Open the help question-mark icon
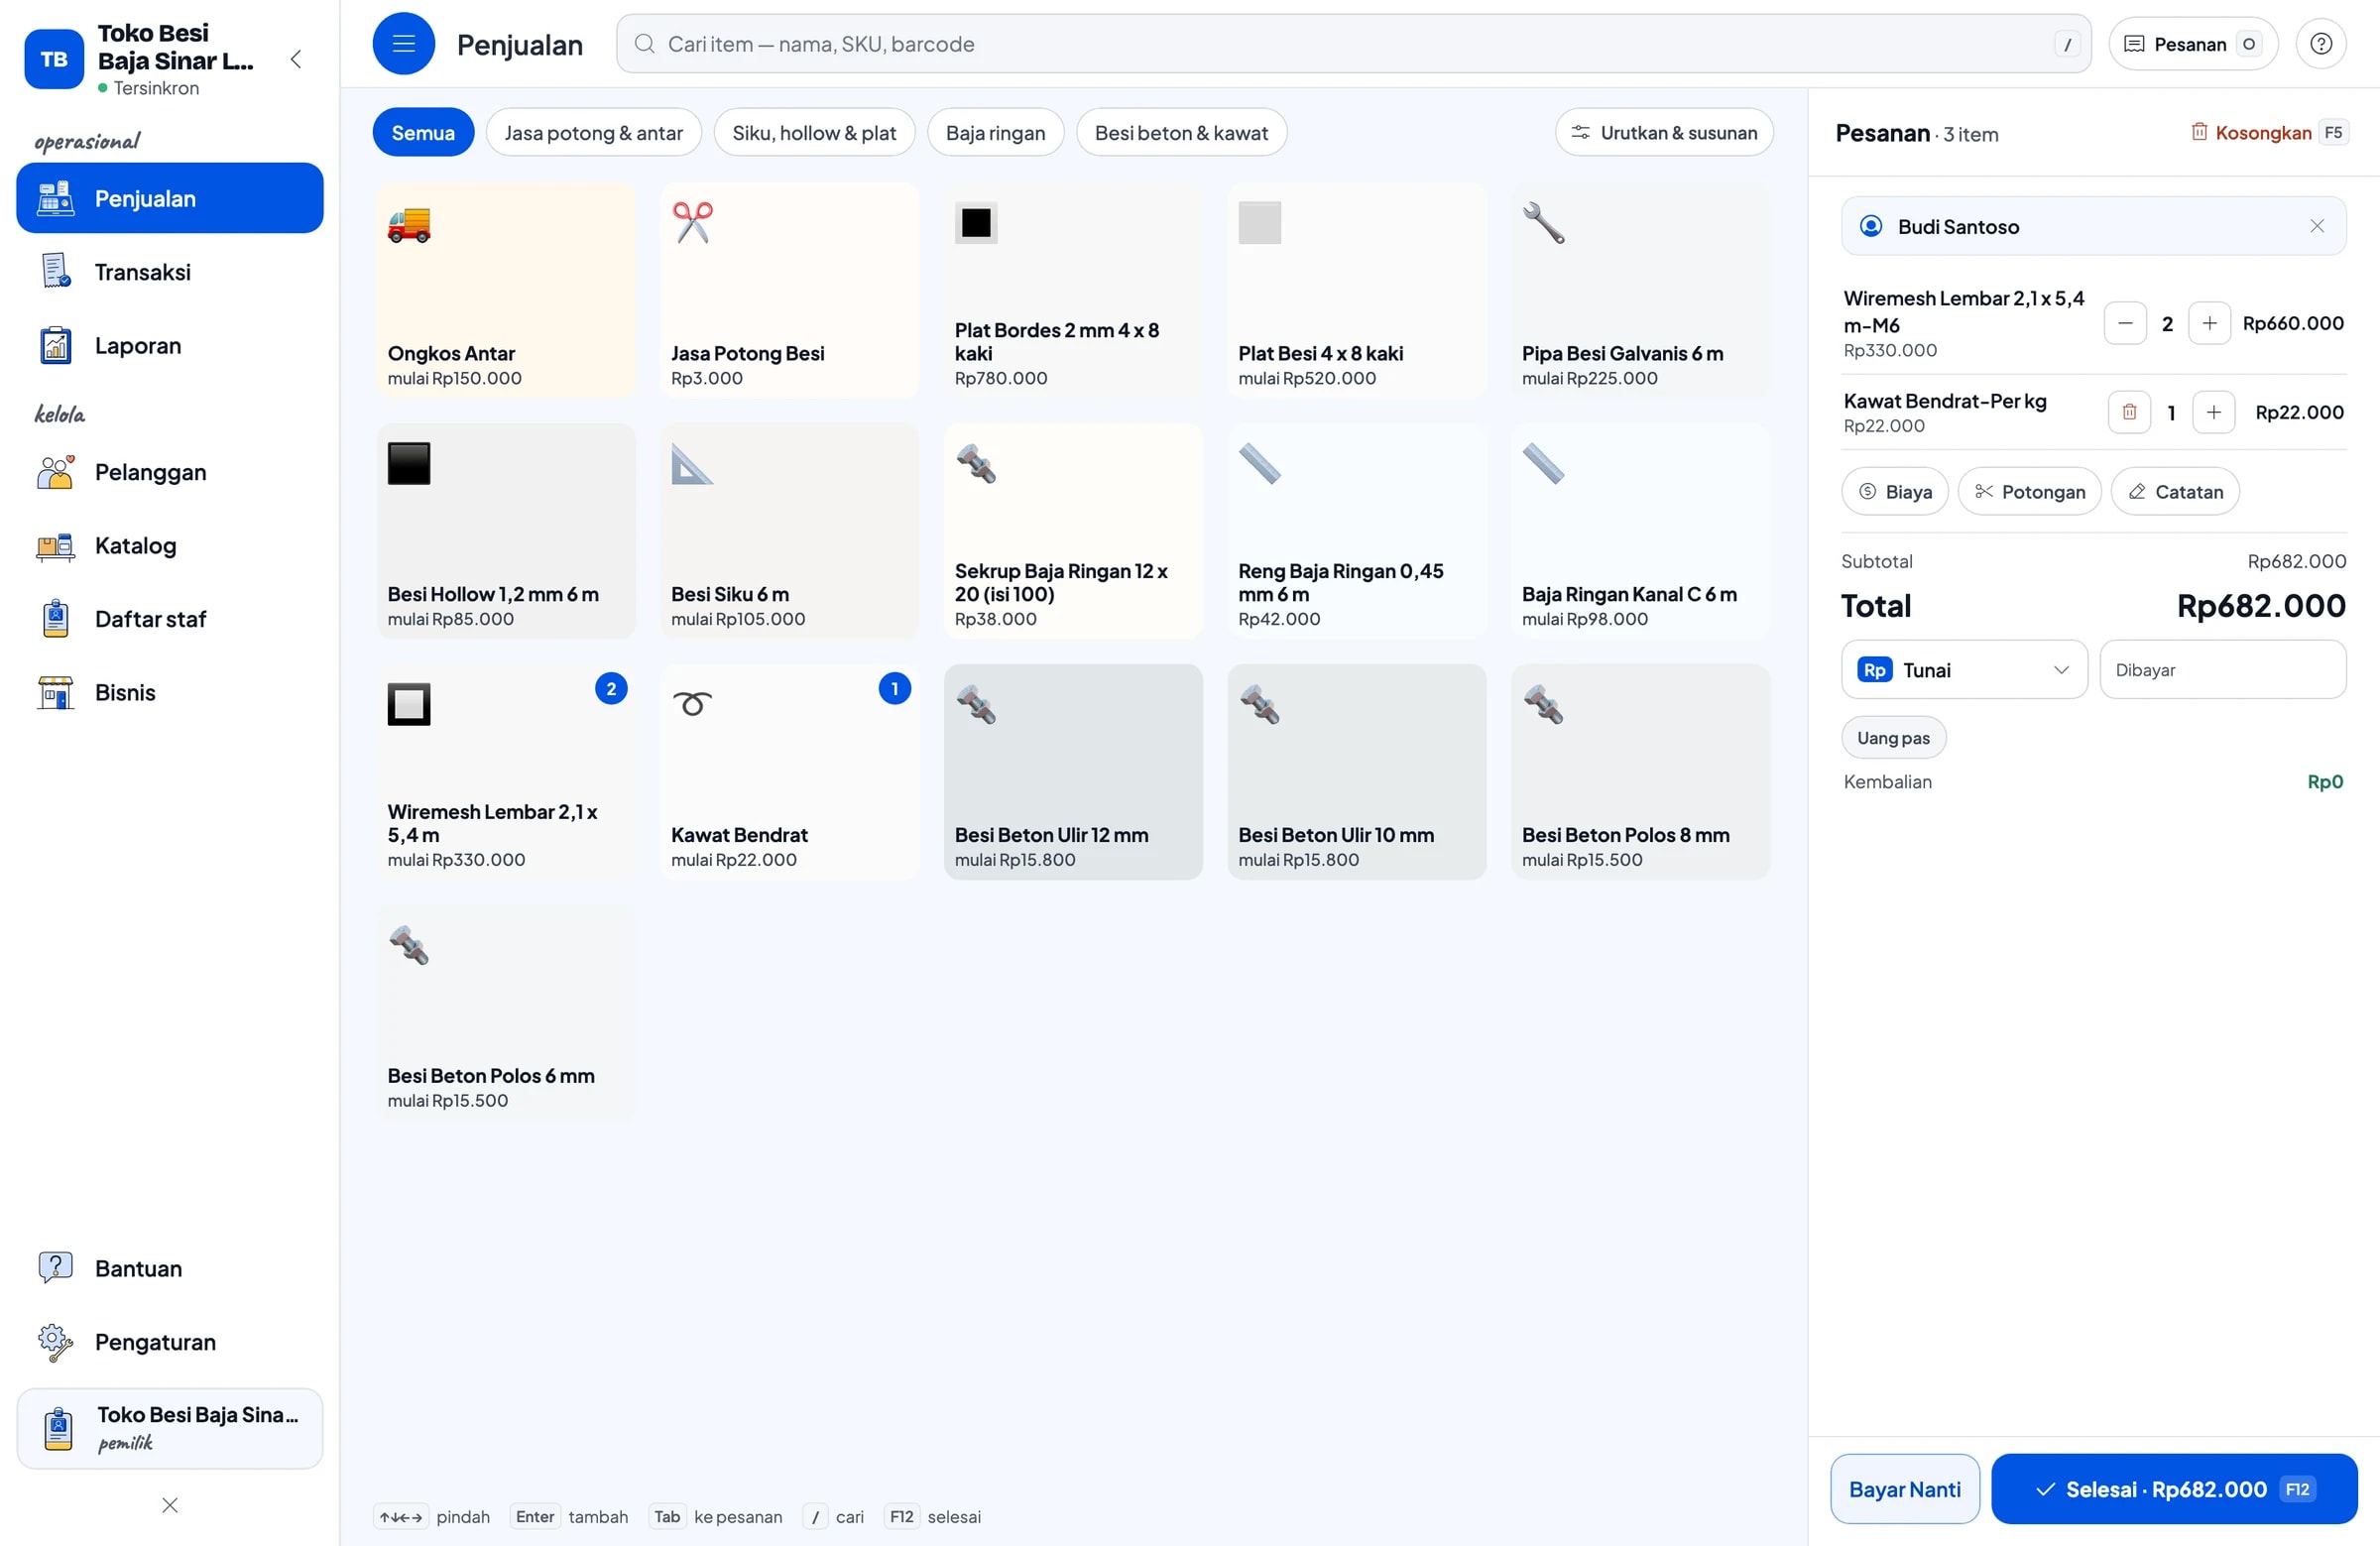This screenshot has width=2380, height=1546. (x=2321, y=44)
